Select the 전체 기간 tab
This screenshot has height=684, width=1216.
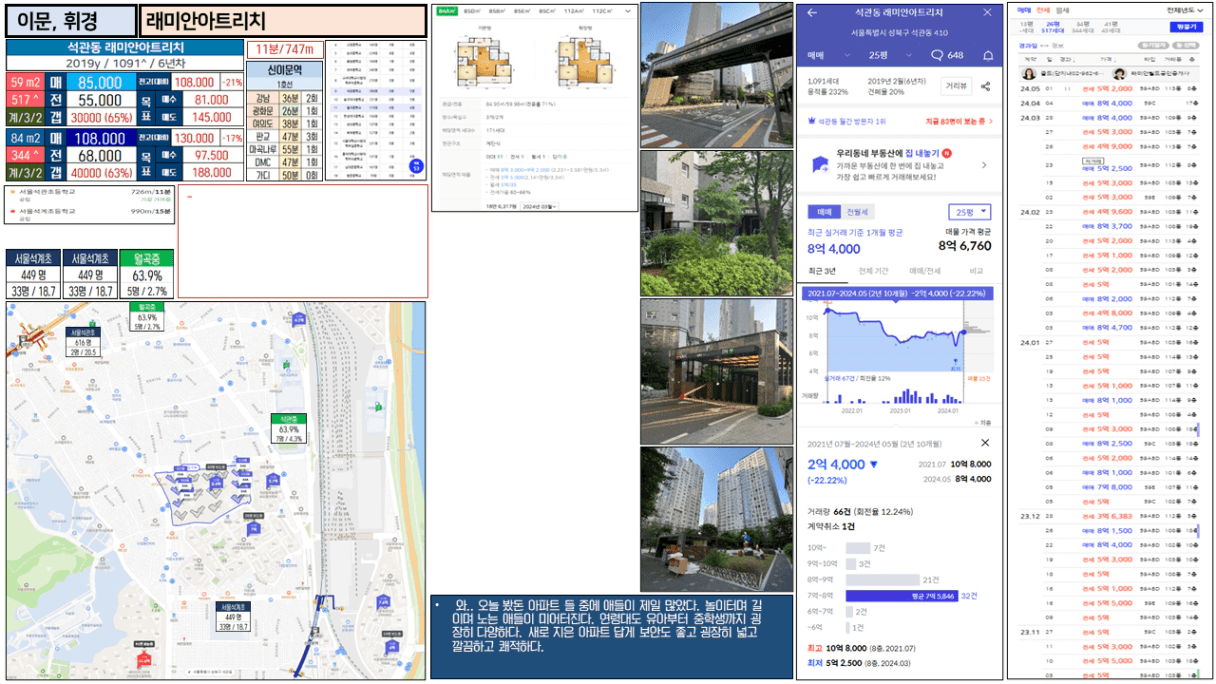tap(873, 271)
